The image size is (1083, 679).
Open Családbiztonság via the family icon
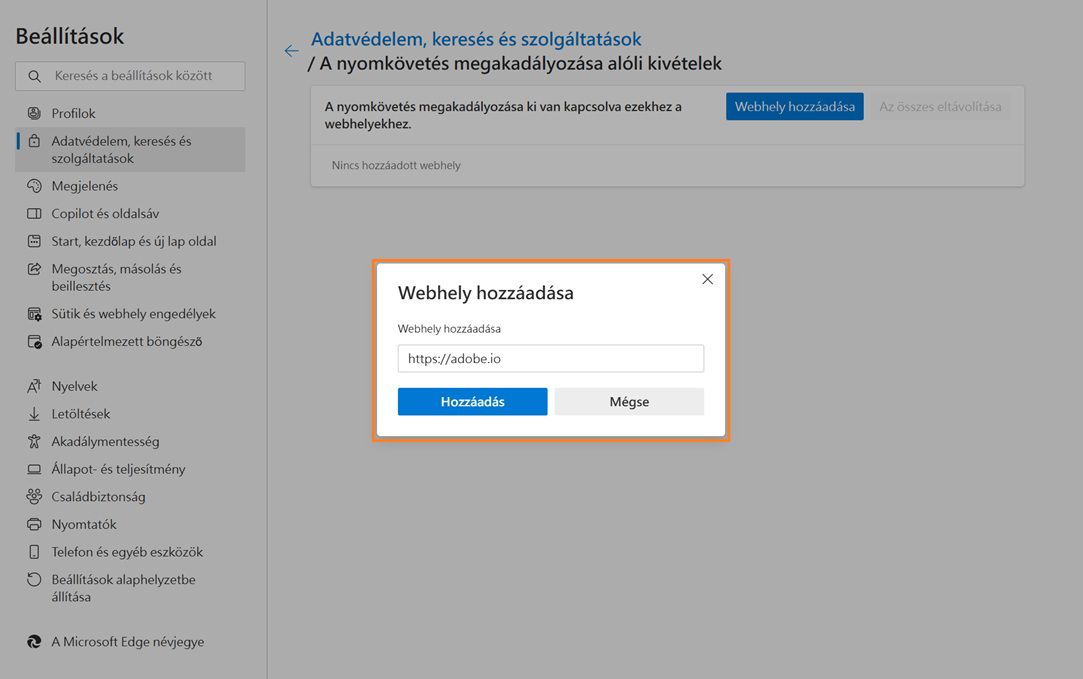tap(34, 496)
